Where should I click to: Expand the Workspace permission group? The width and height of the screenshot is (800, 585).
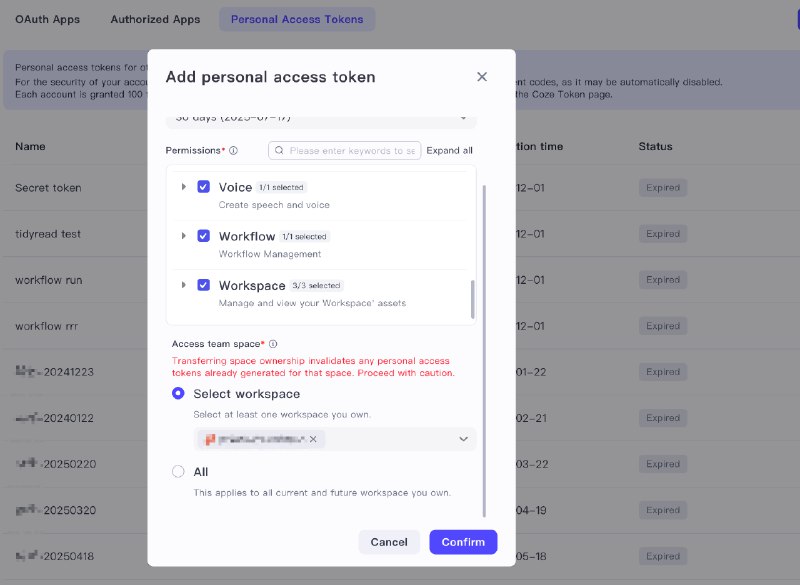[x=184, y=285]
